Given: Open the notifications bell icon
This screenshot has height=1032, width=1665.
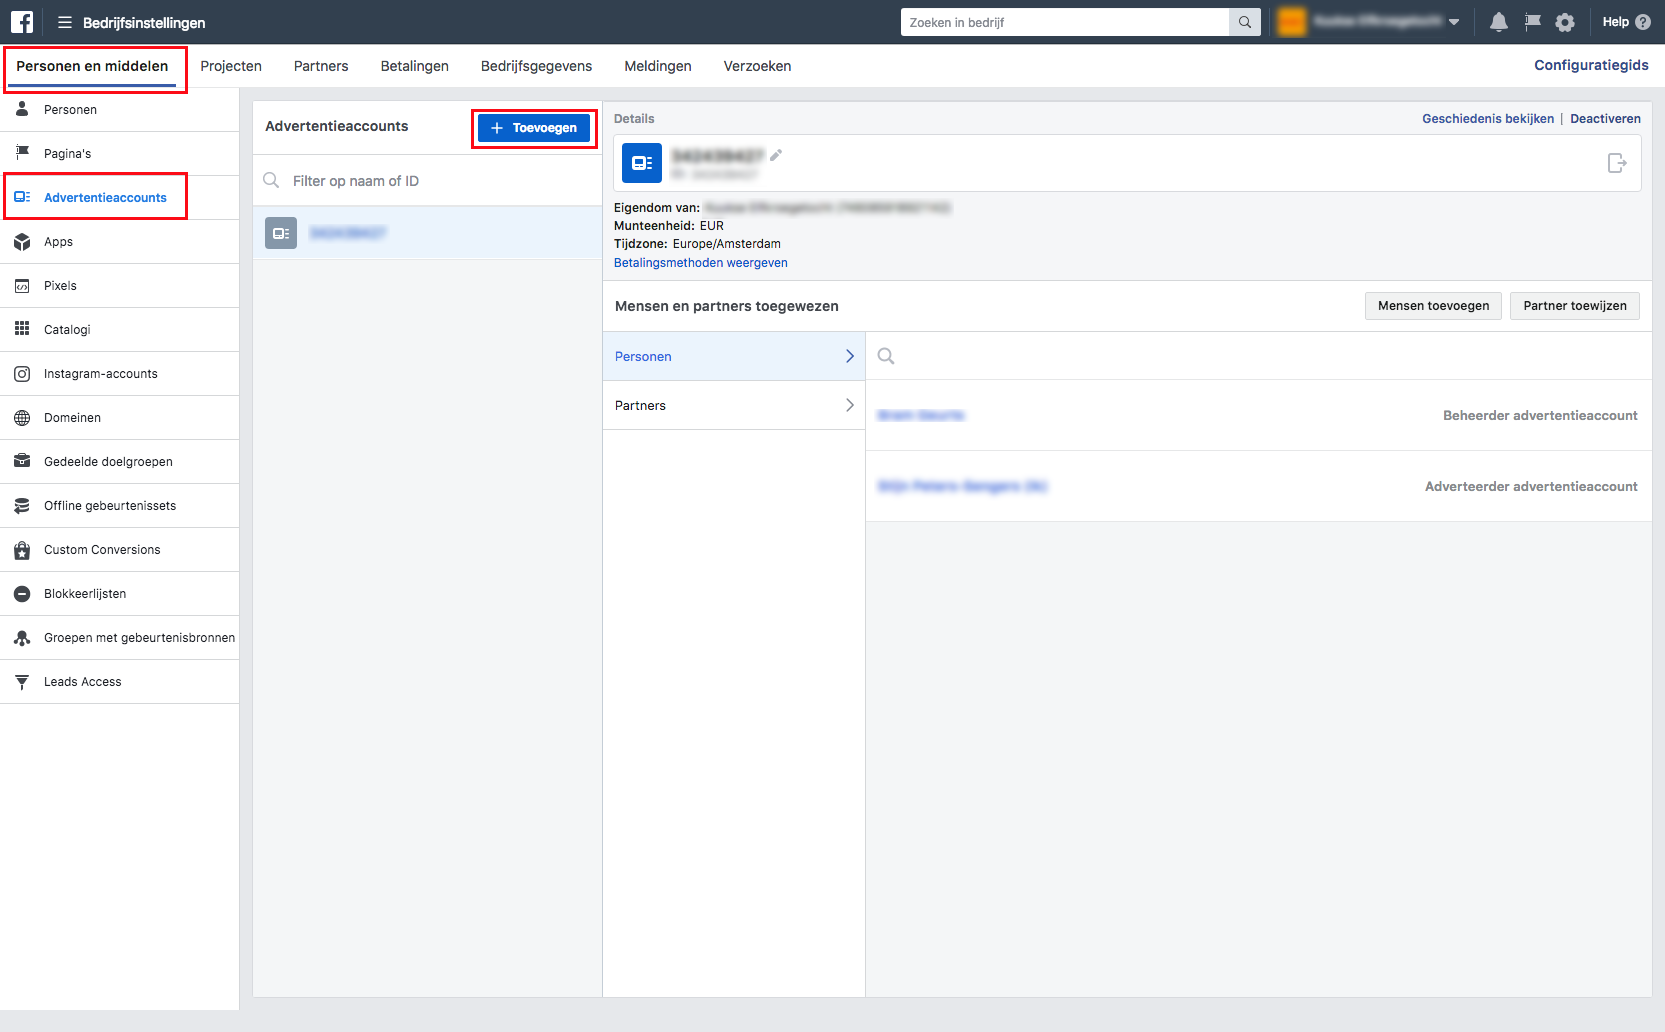Looking at the screenshot, I should click(1498, 22).
